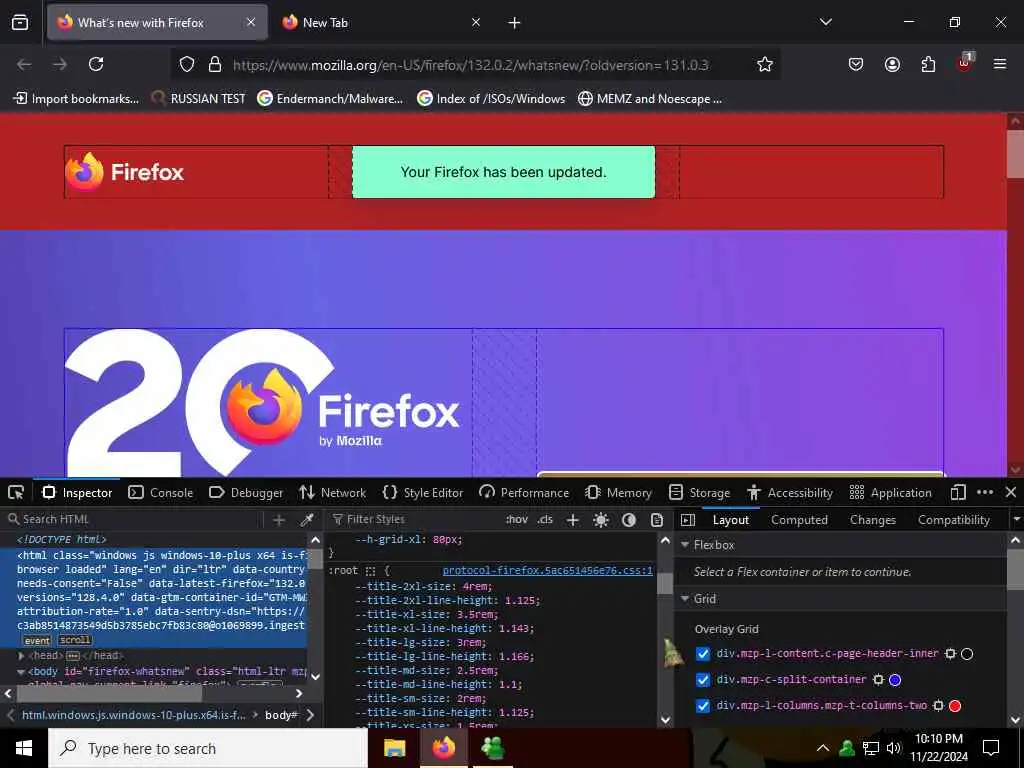Click the Filter Styles field
This screenshot has width=1024, height=768.
pos(415,520)
